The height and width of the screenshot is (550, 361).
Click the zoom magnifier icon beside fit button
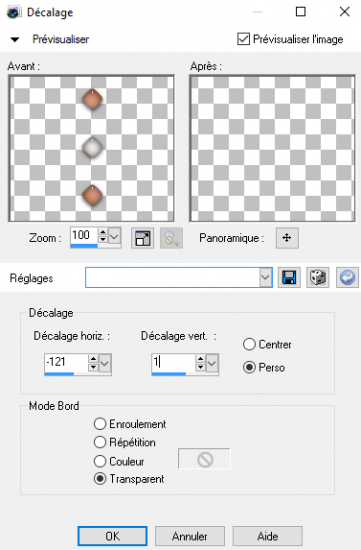[x=171, y=238]
